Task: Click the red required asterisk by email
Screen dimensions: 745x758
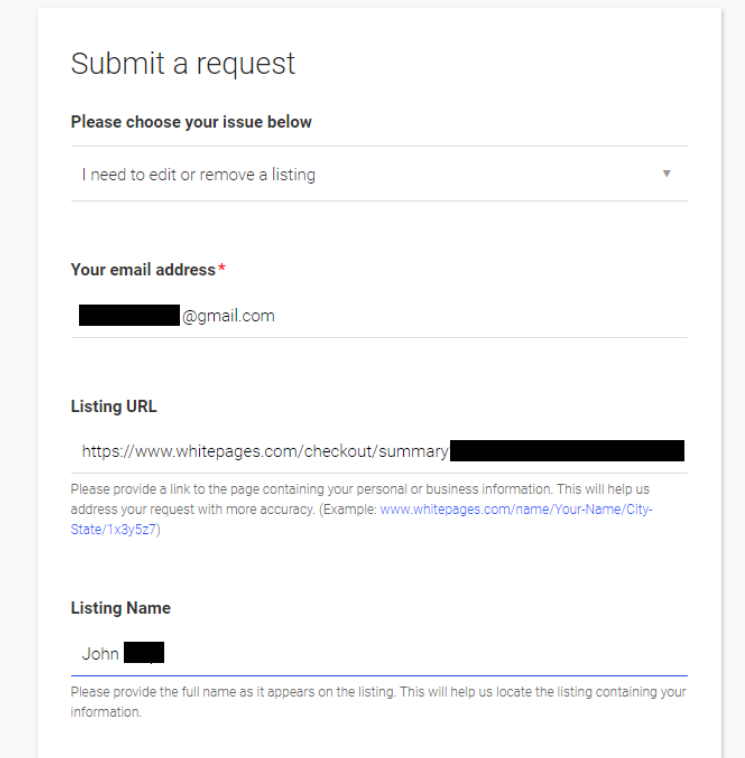Action: [x=222, y=270]
